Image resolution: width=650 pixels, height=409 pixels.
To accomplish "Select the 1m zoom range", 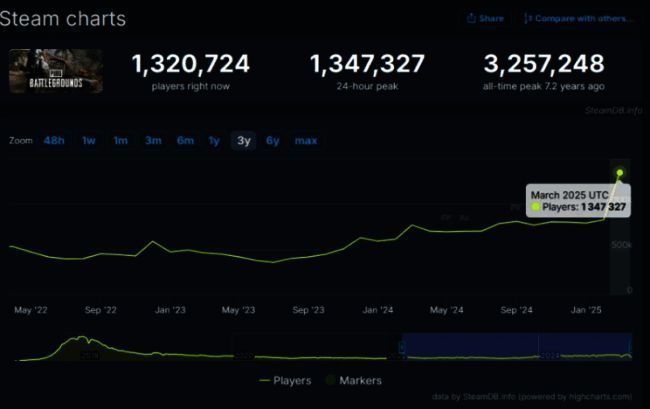I will click(120, 141).
